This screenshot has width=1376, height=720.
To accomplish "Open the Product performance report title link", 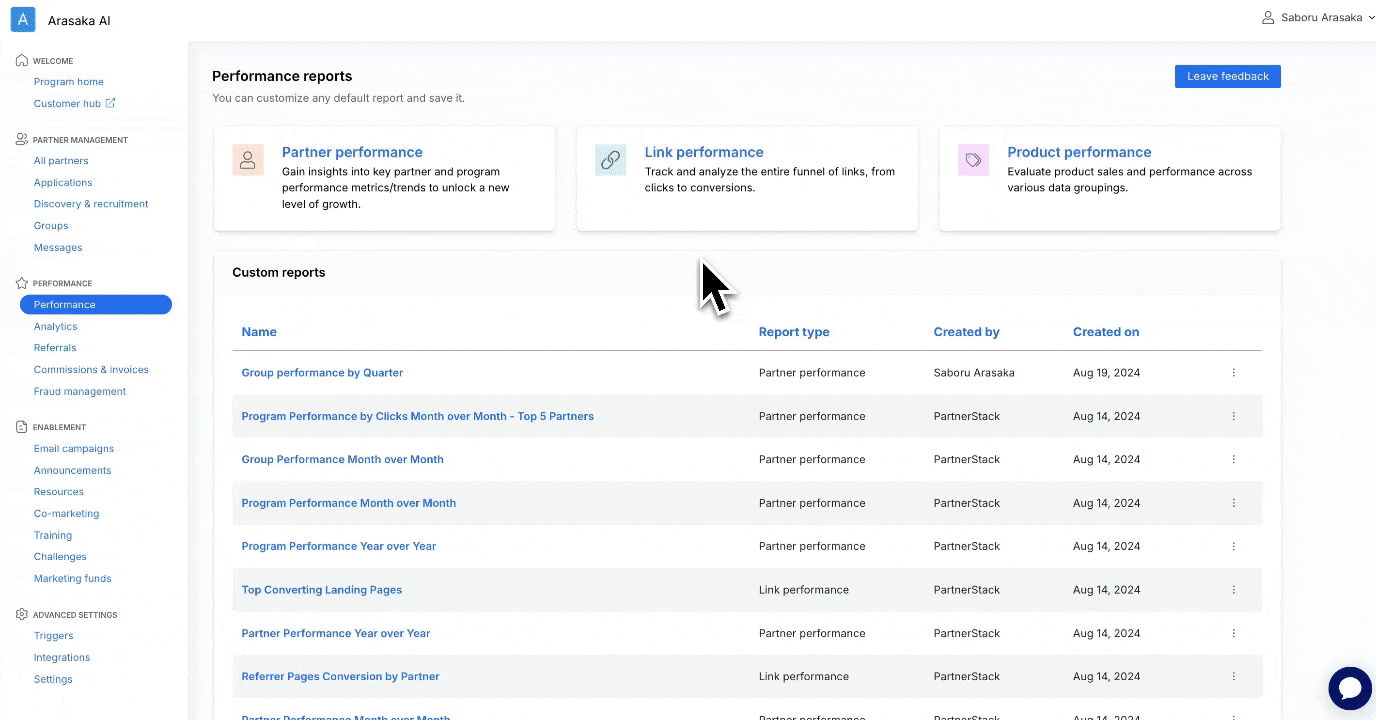I will click(x=1079, y=152).
